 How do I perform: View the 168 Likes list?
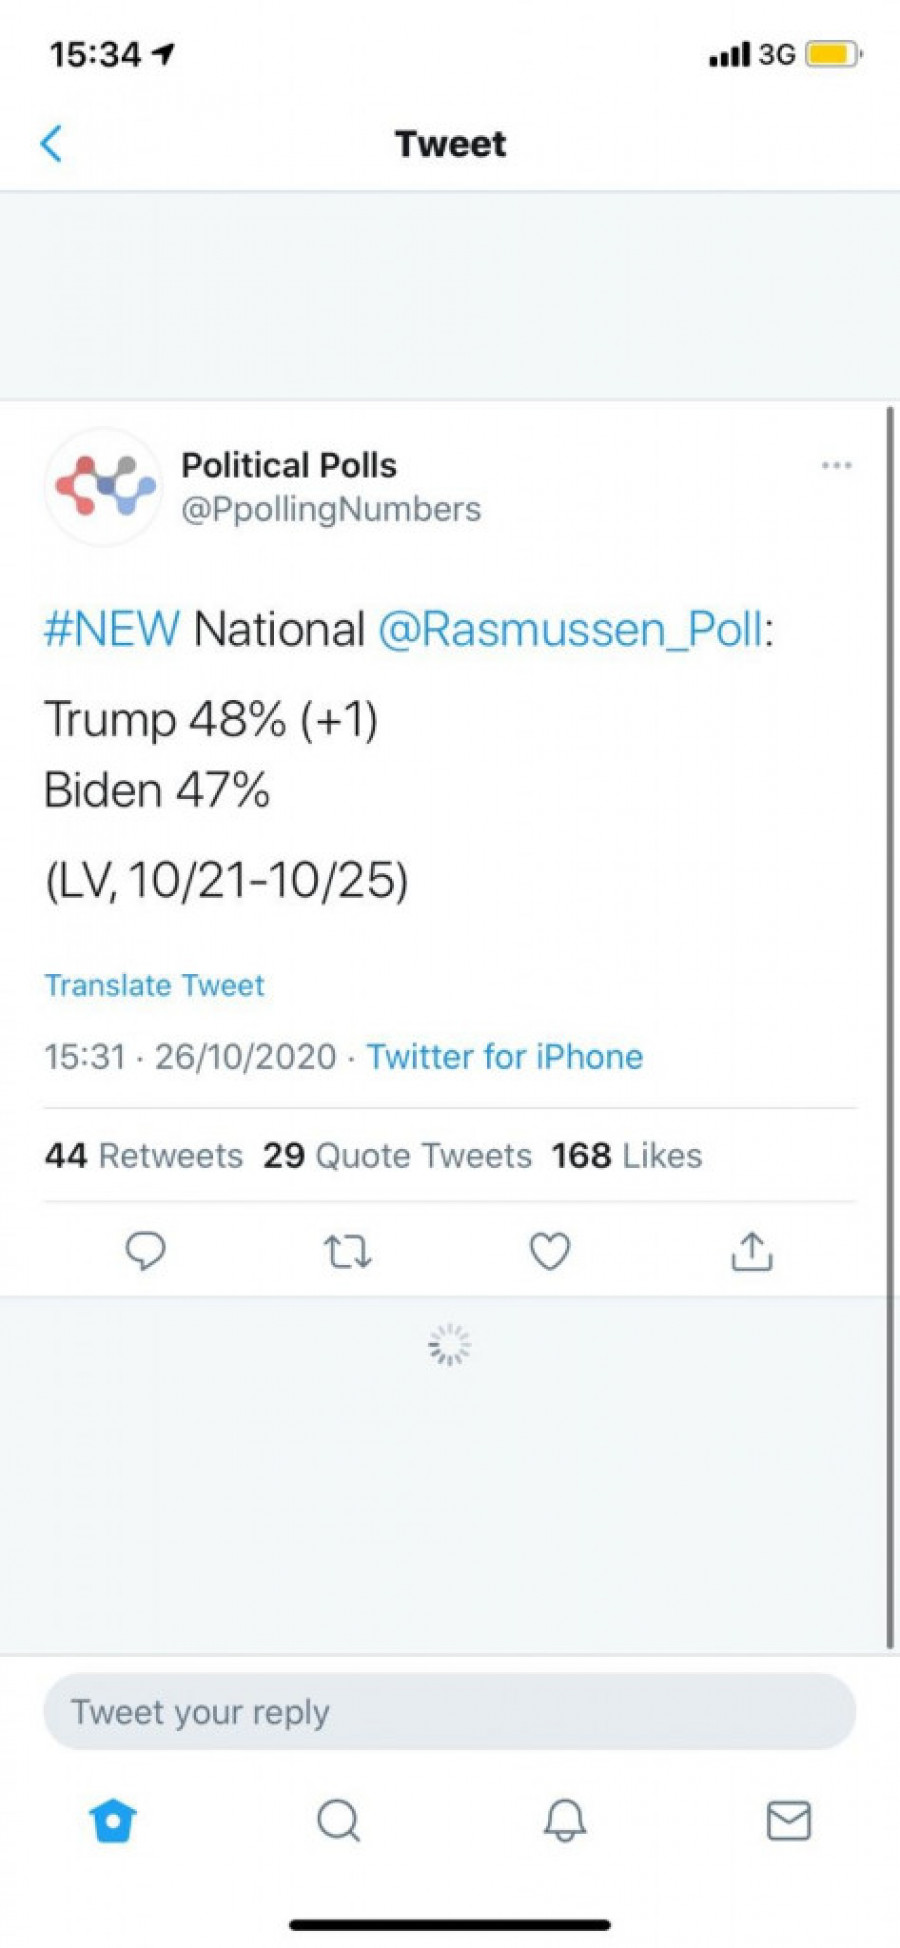click(627, 1156)
